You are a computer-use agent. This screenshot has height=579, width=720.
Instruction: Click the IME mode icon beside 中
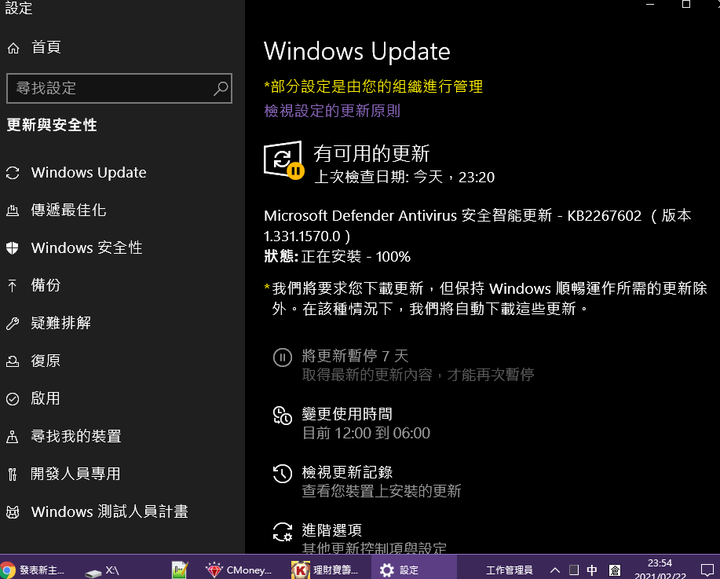click(614, 570)
